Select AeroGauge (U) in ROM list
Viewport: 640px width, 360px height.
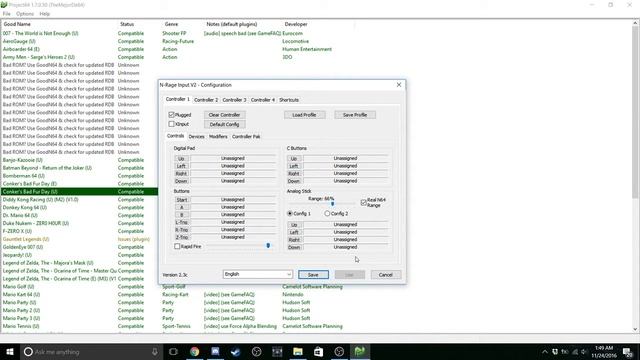tap(19, 41)
